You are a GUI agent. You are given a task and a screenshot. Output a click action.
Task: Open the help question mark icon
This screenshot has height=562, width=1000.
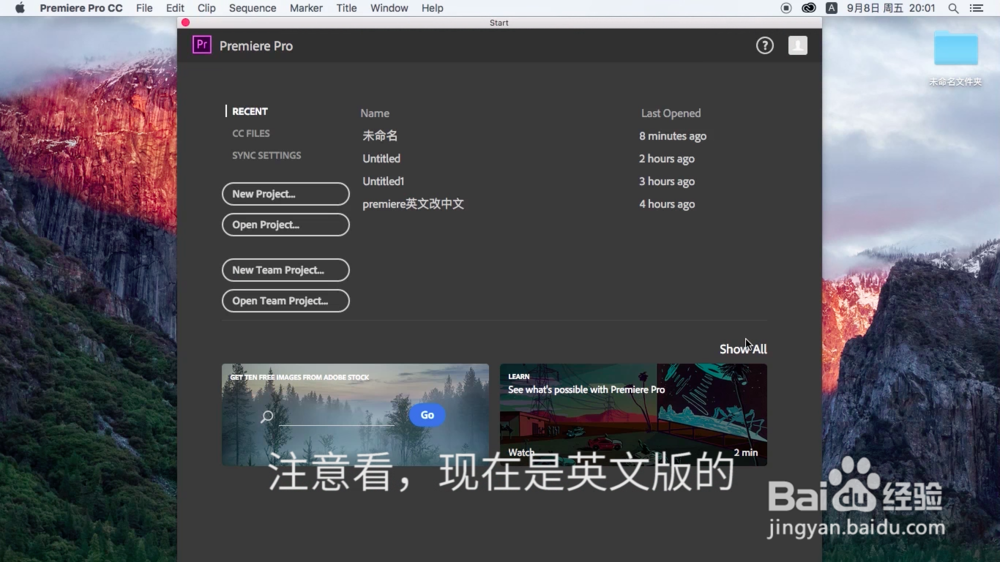pyautogui.click(x=765, y=45)
